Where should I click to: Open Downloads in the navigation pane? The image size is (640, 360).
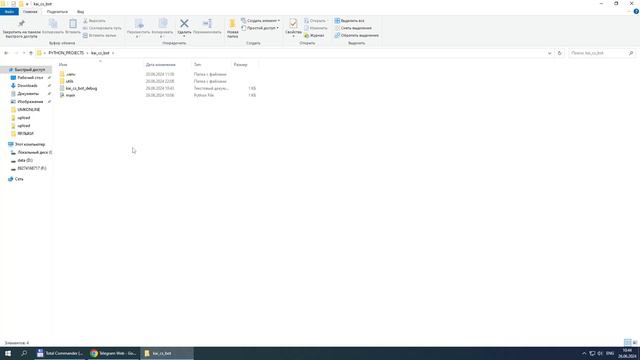[27, 86]
